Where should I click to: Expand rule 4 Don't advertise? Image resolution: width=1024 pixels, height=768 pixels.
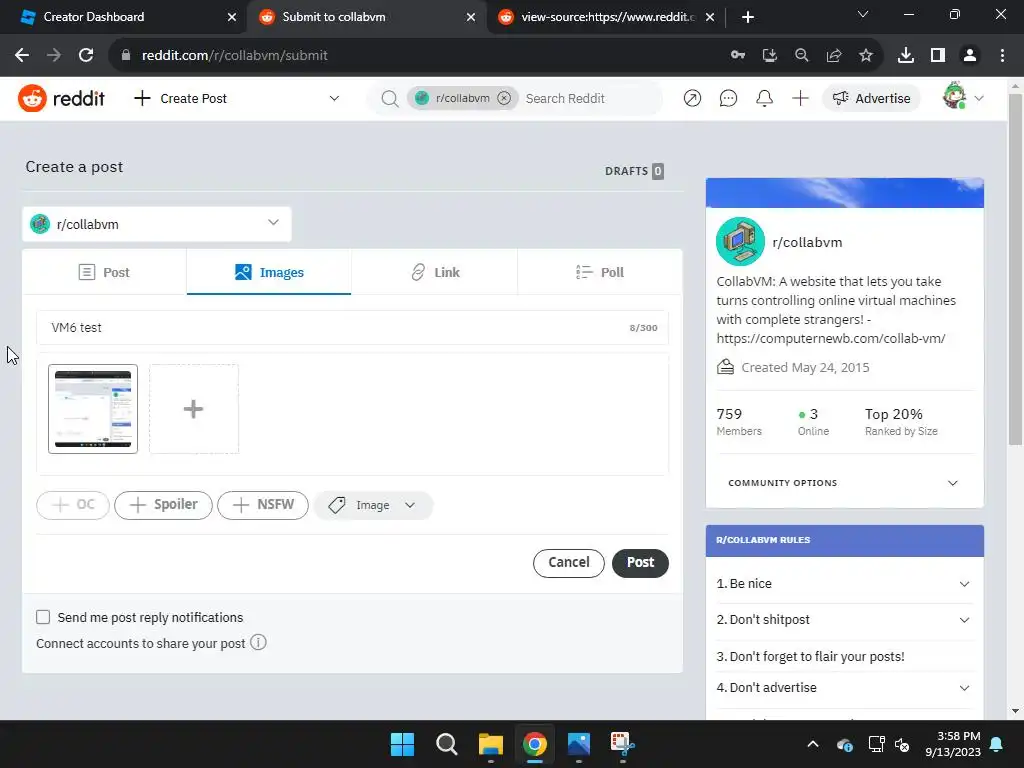(844, 688)
